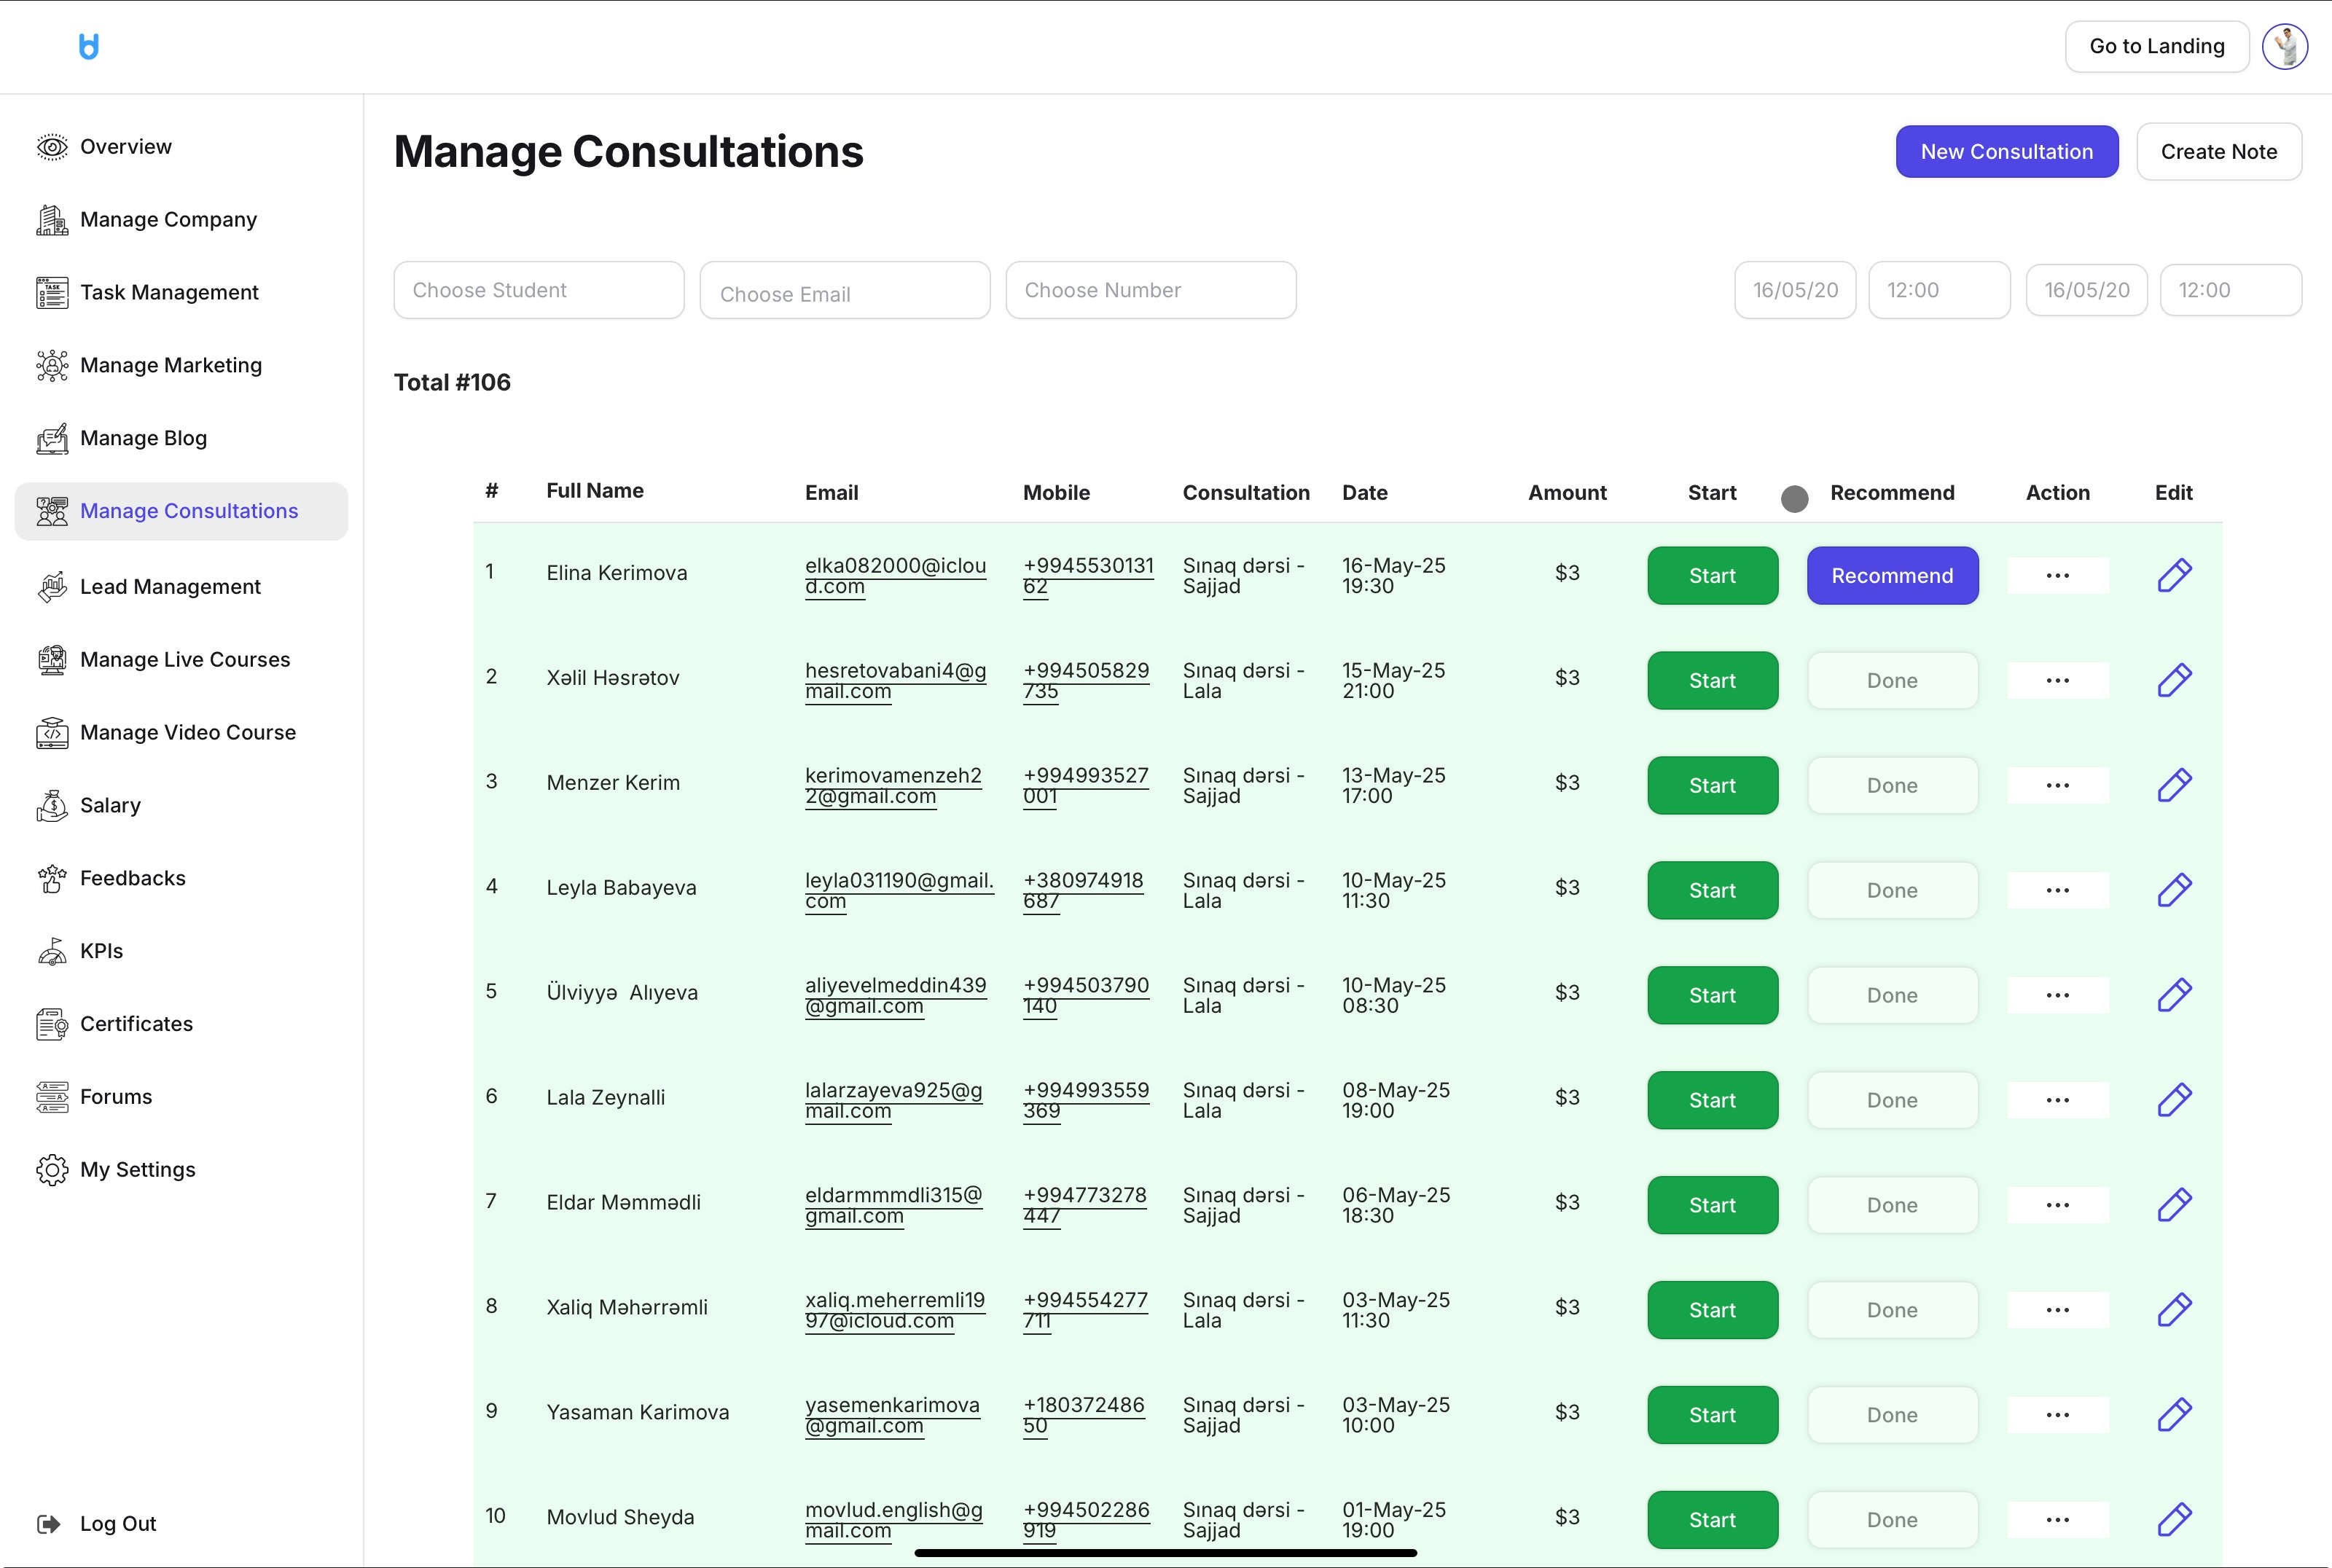The height and width of the screenshot is (1568, 2332).
Task: Click the New Consultation button
Action: [x=2006, y=152]
